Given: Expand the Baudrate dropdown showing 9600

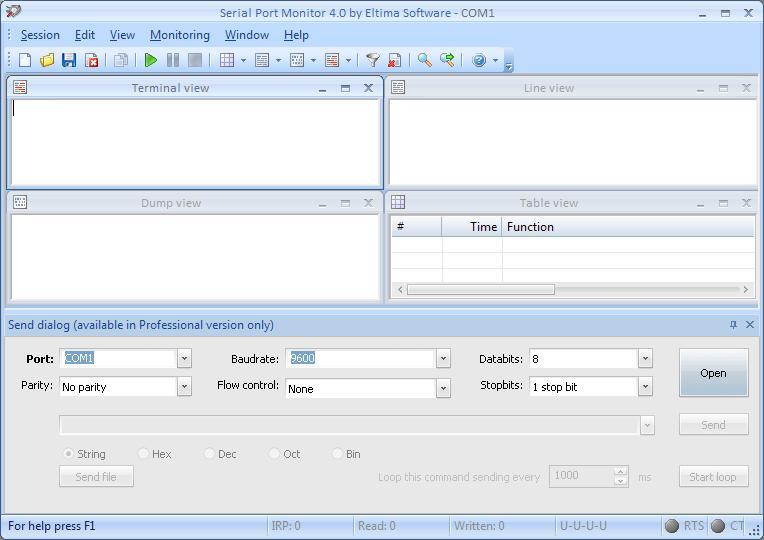Looking at the screenshot, I should (x=443, y=359).
